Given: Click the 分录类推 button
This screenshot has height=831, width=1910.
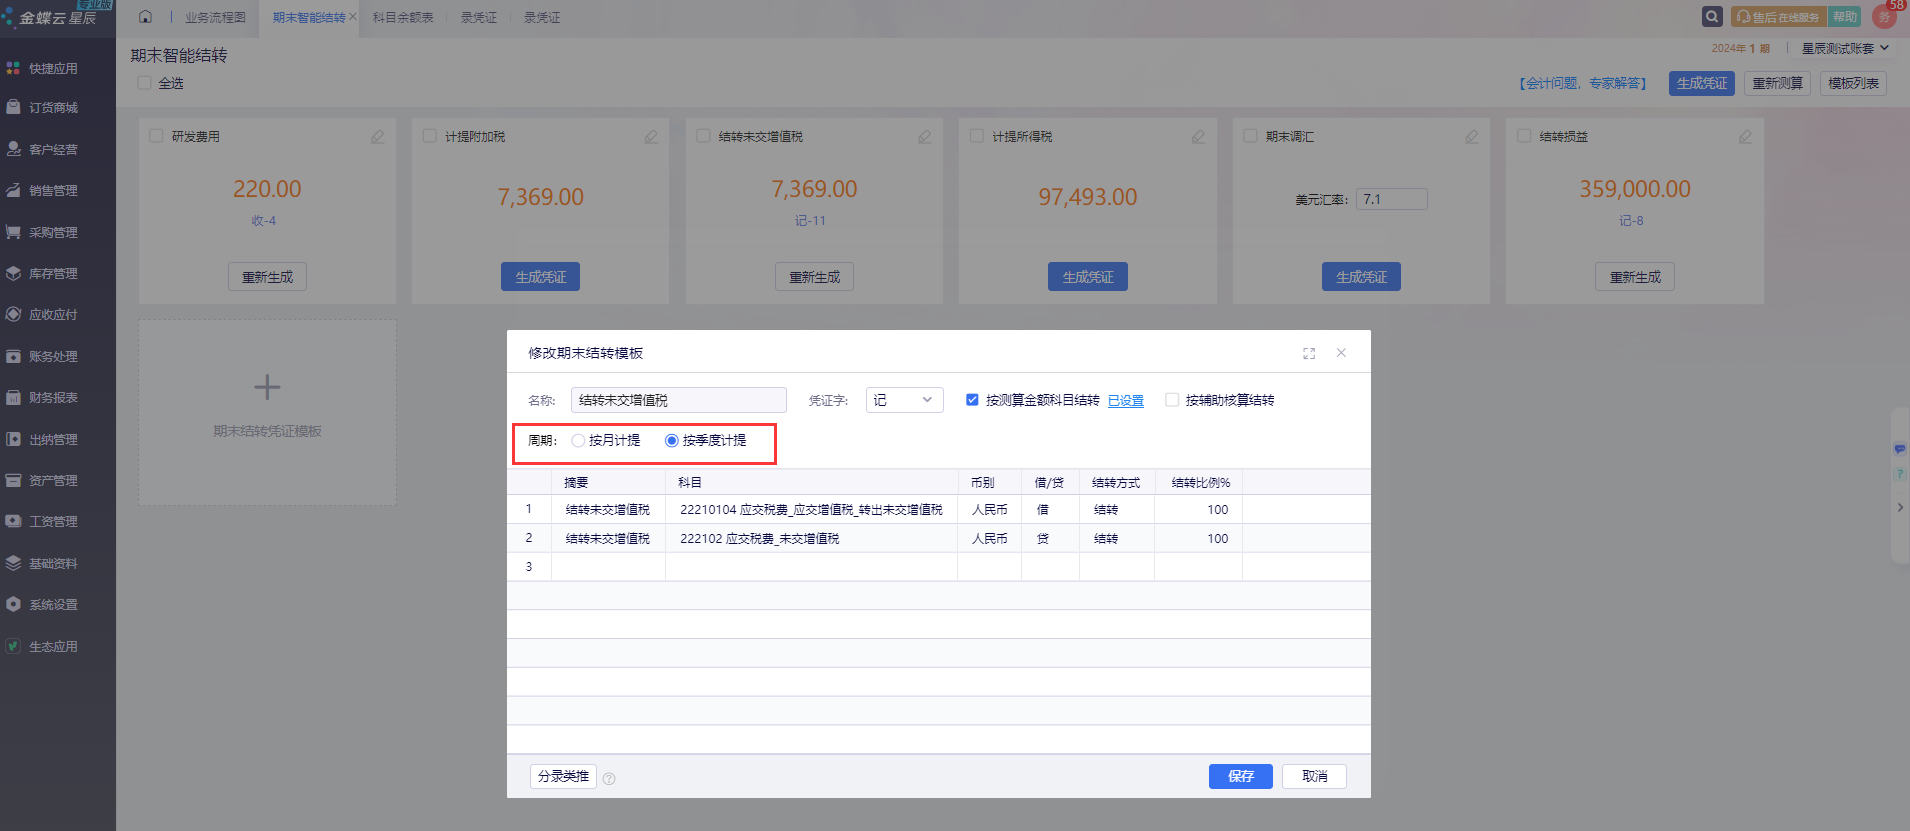Looking at the screenshot, I should pos(563,776).
